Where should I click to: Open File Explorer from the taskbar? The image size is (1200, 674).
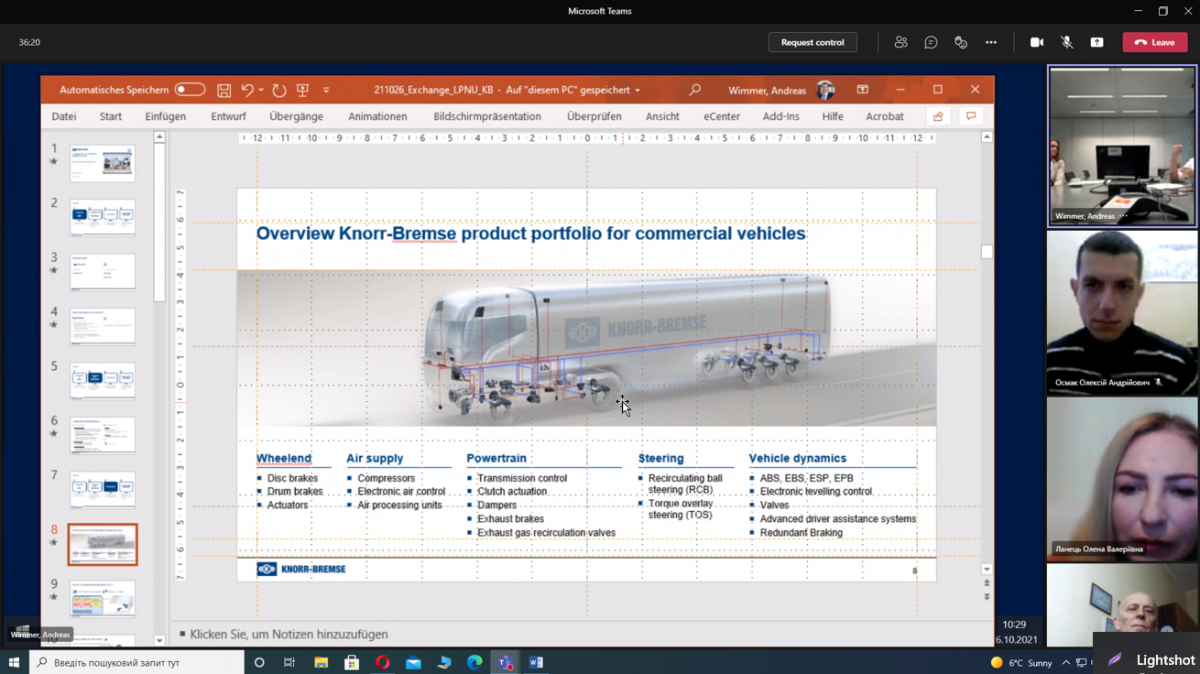[x=321, y=662]
